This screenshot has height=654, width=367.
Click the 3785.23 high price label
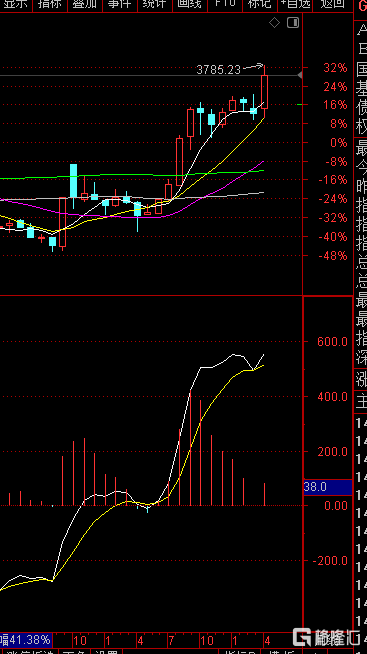[219, 70]
